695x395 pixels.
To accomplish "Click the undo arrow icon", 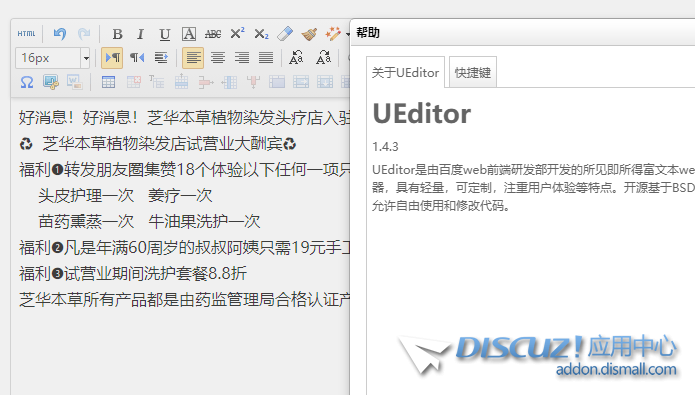I will [59, 34].
